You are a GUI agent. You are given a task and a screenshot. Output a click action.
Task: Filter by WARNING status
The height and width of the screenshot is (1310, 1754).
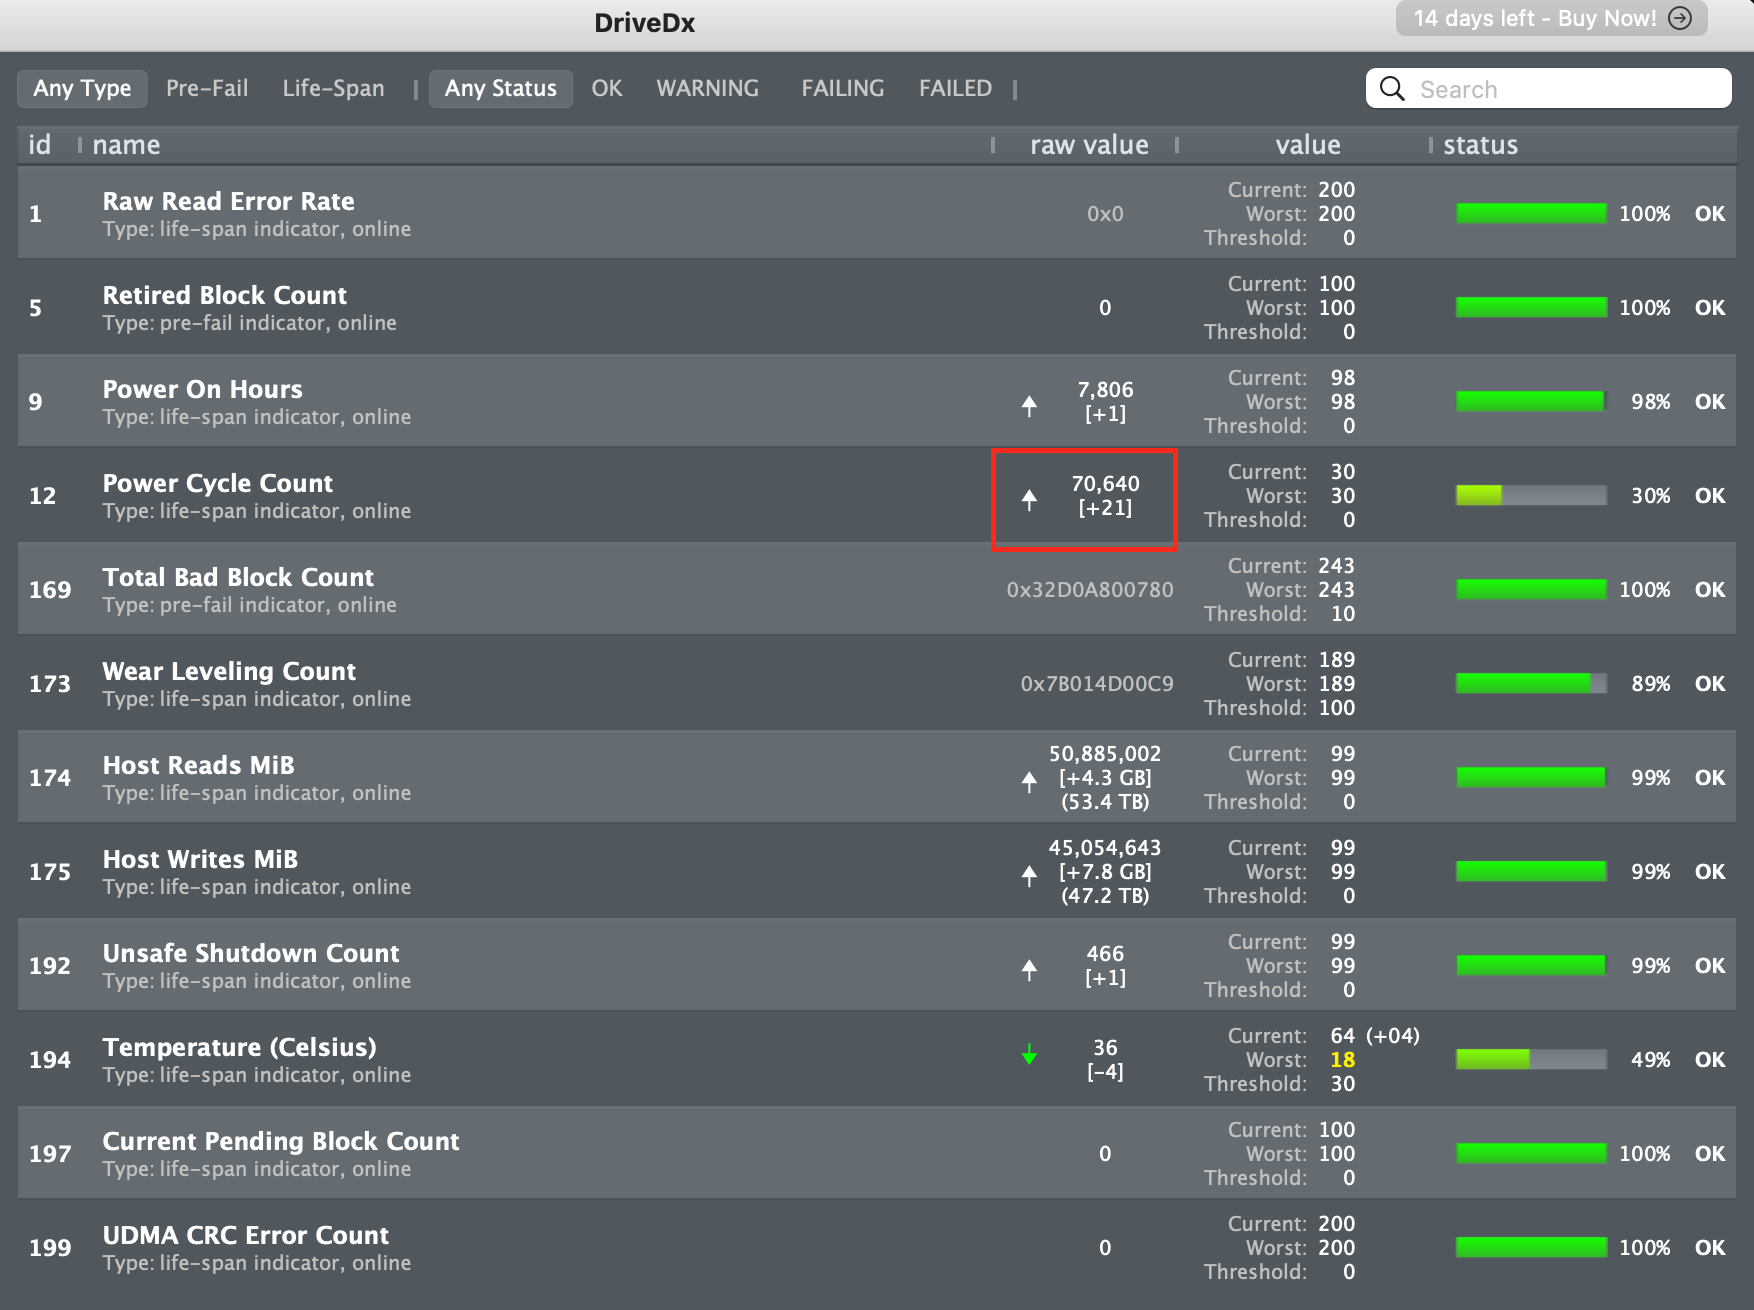[x=708, y=88]
